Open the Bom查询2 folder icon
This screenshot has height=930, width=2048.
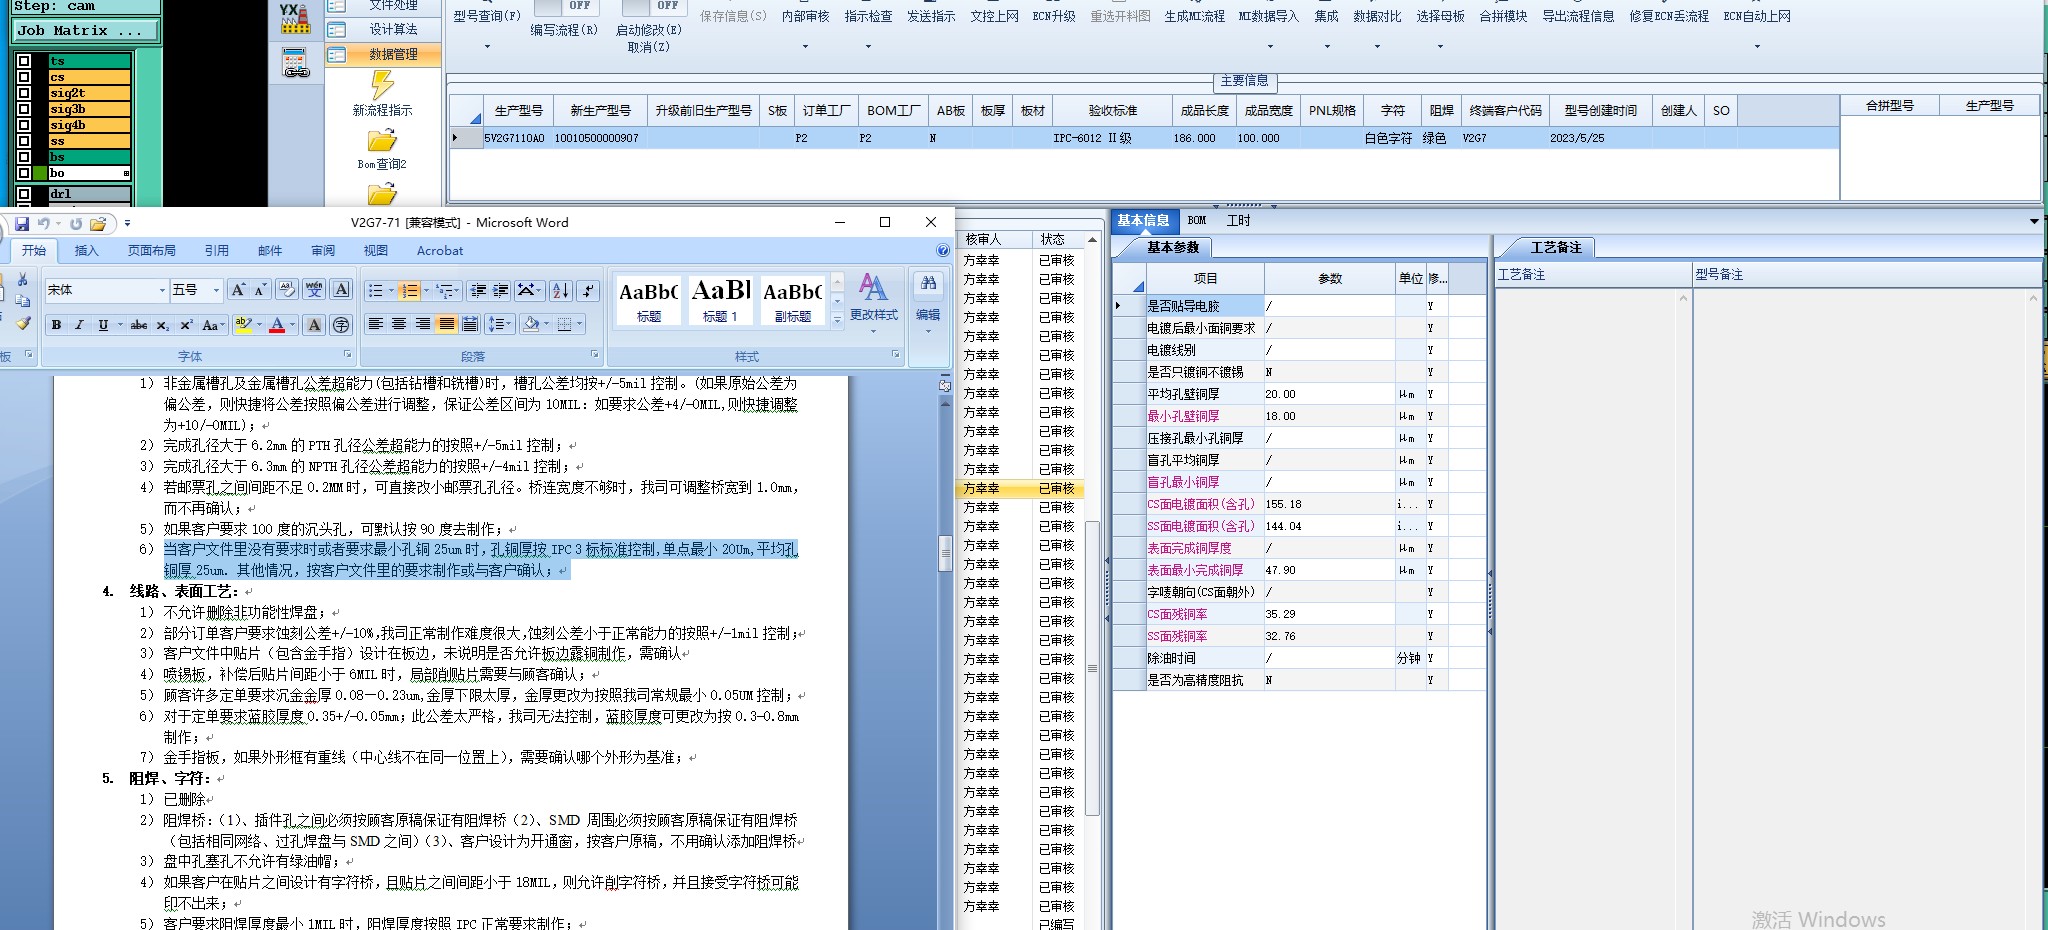[x=382, y=141]
